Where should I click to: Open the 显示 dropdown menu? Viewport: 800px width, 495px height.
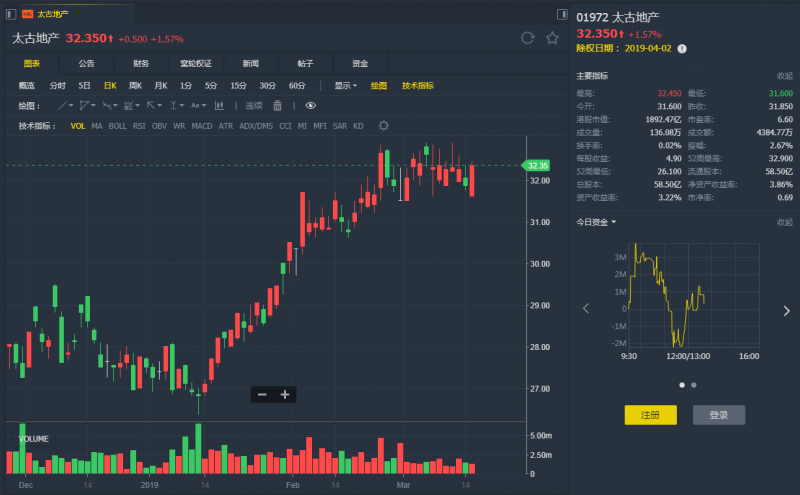tap(345, 86)
